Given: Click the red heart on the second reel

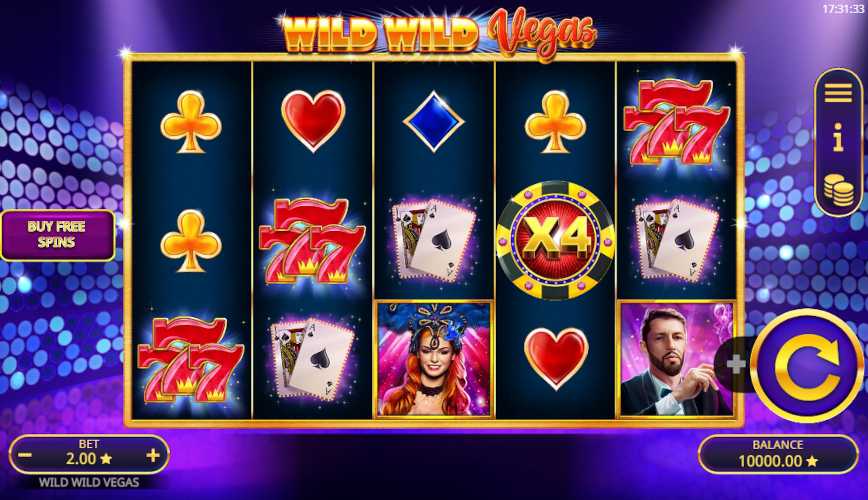Looking at the screenshot, I should (x=313, y=120).
